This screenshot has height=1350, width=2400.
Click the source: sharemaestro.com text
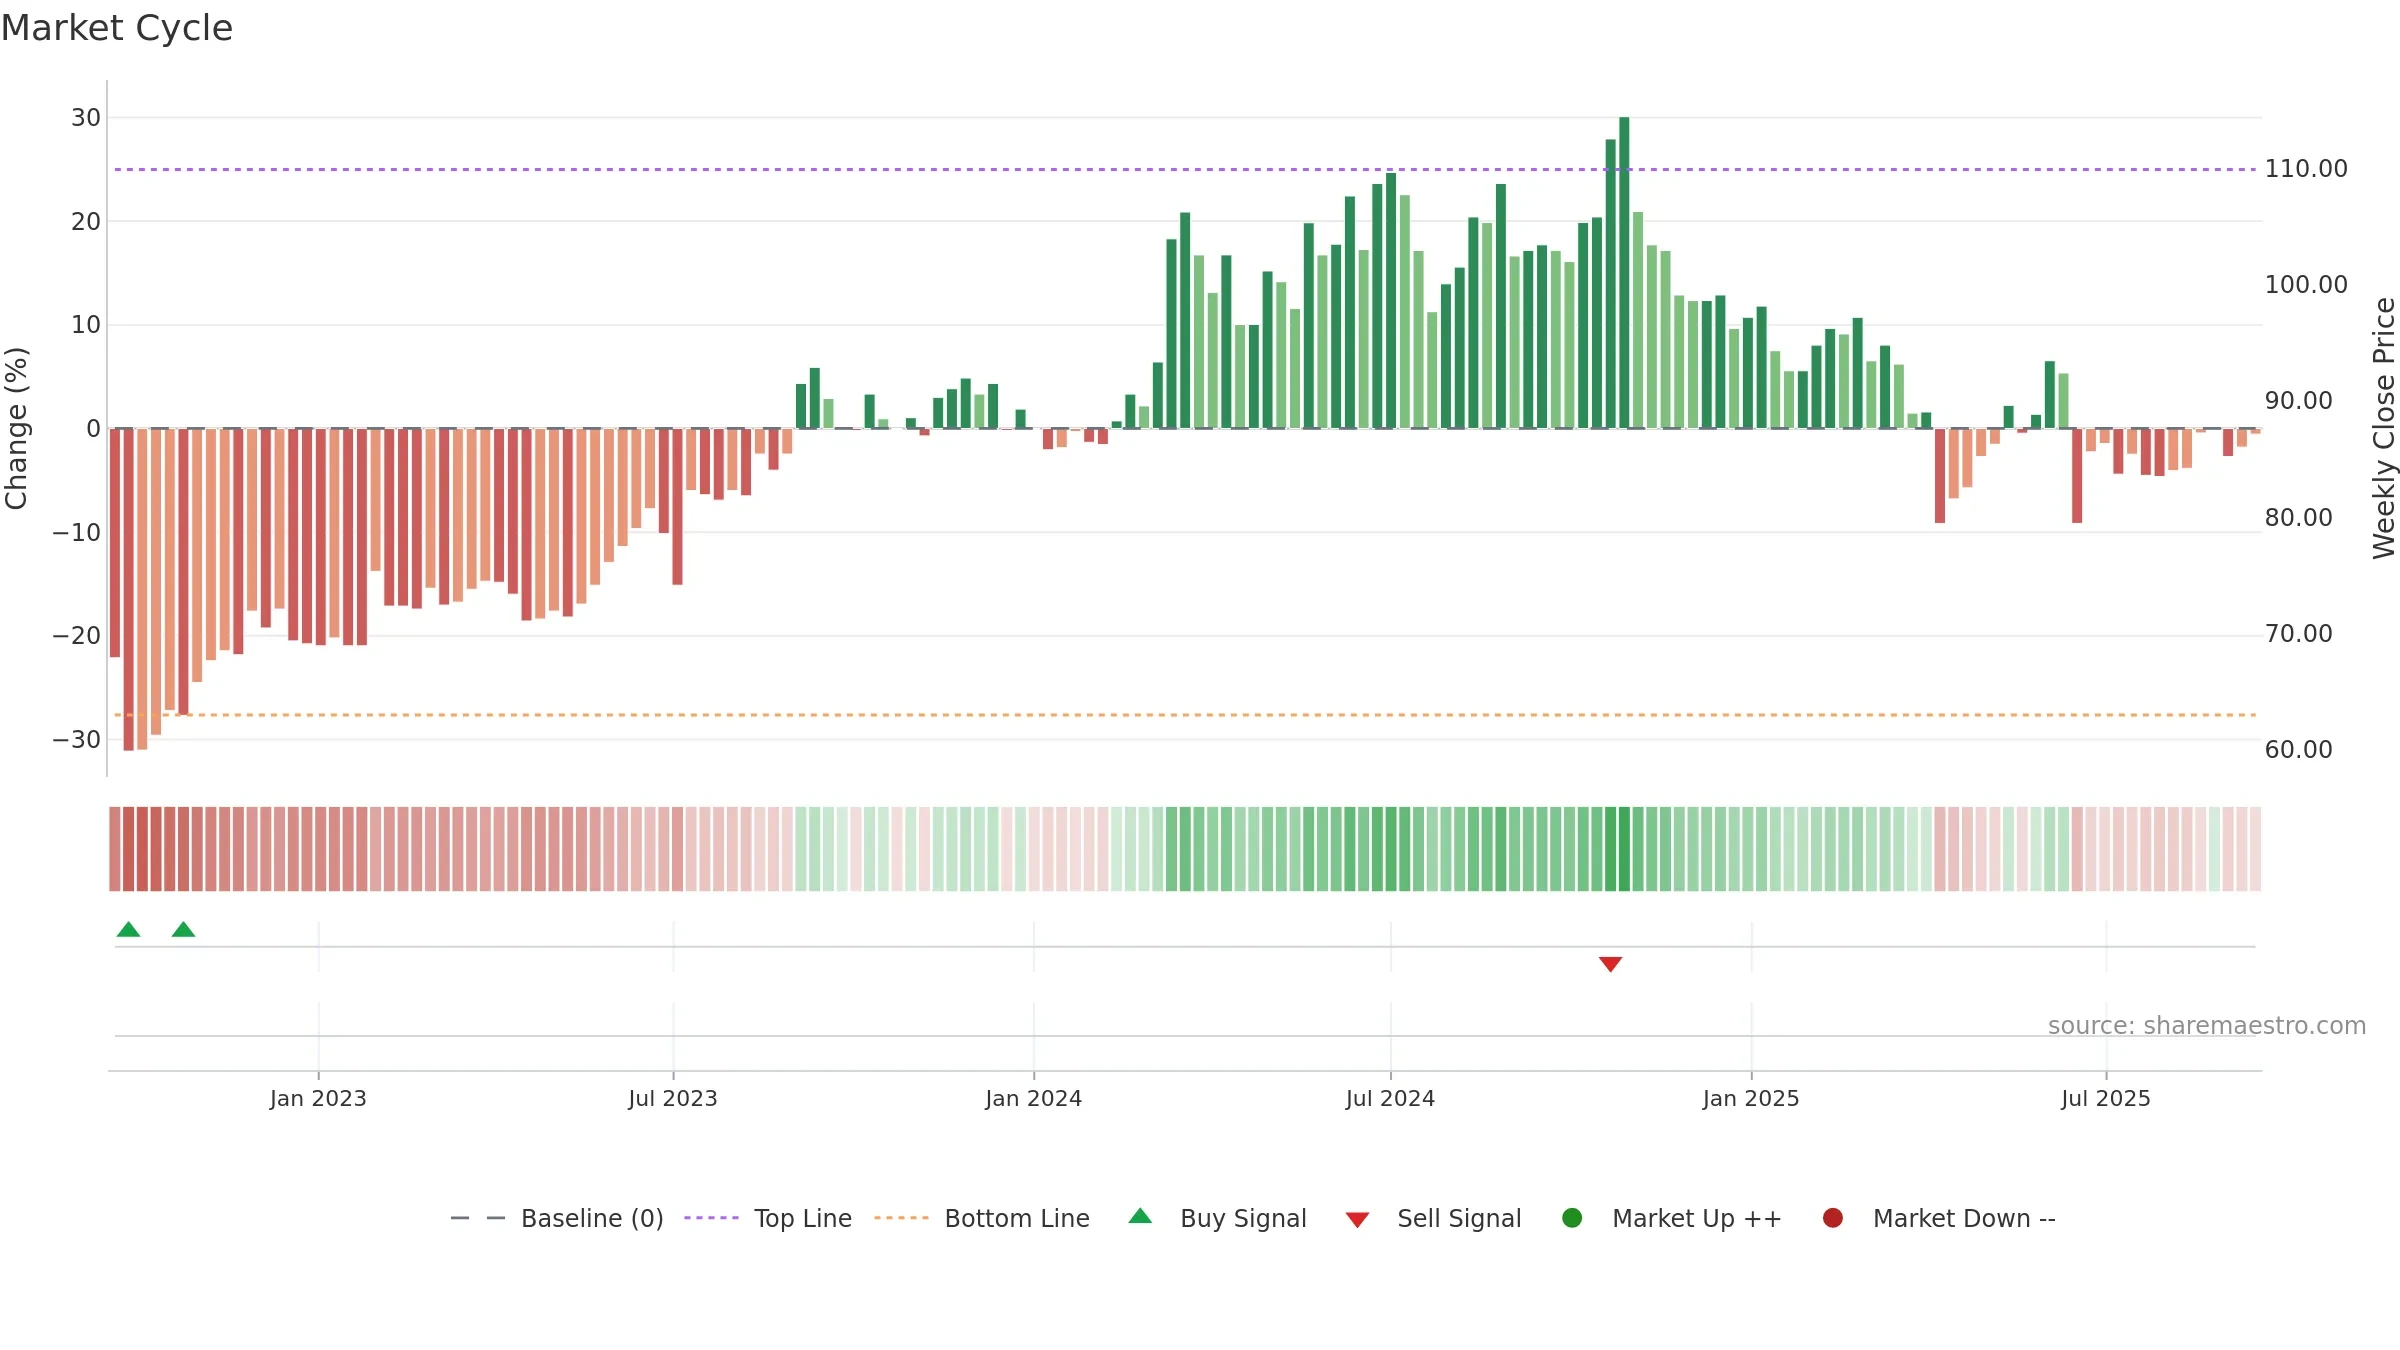(x=2207, y=1026)
